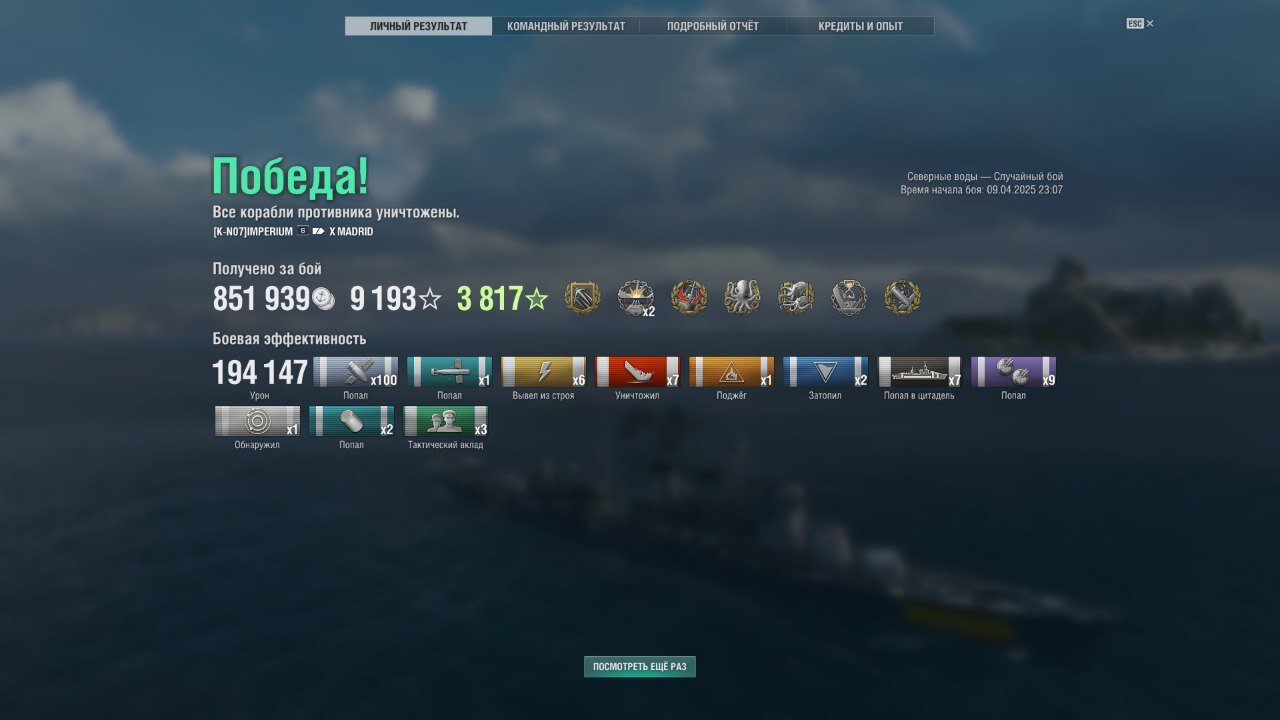
Task: Click the green free XP star
Action: (x=537, y=298)
